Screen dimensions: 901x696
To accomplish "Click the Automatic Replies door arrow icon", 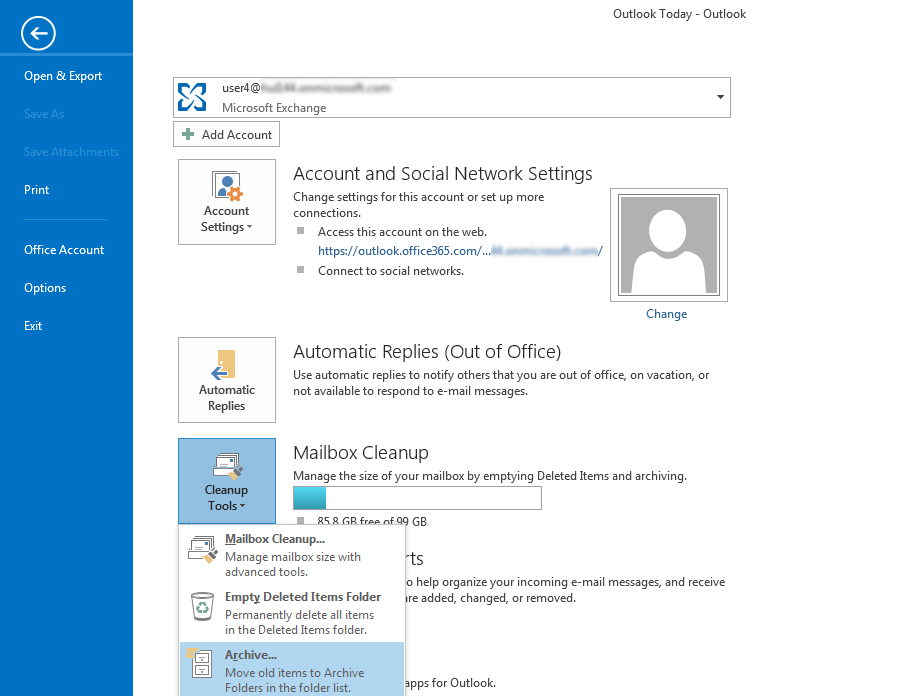I will pyautogui.click(x=224, y=365).
